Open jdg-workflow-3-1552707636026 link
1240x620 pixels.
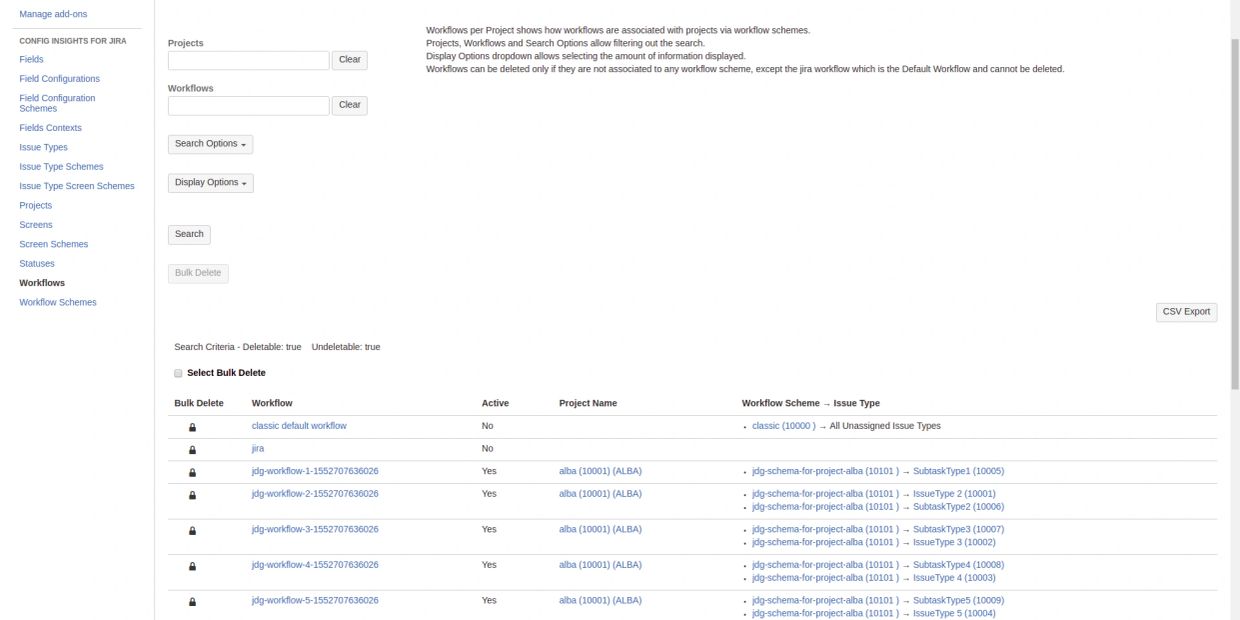(315, 529)
